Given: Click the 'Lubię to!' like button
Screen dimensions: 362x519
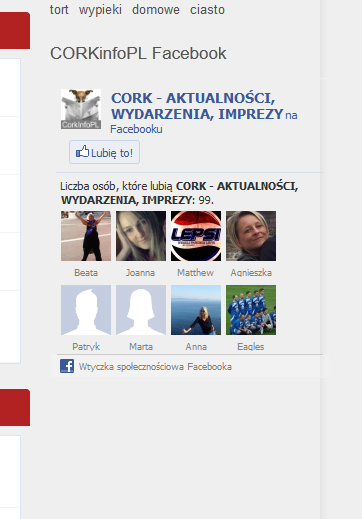Looking at the screenshot, I should click(x=104, y=152).
